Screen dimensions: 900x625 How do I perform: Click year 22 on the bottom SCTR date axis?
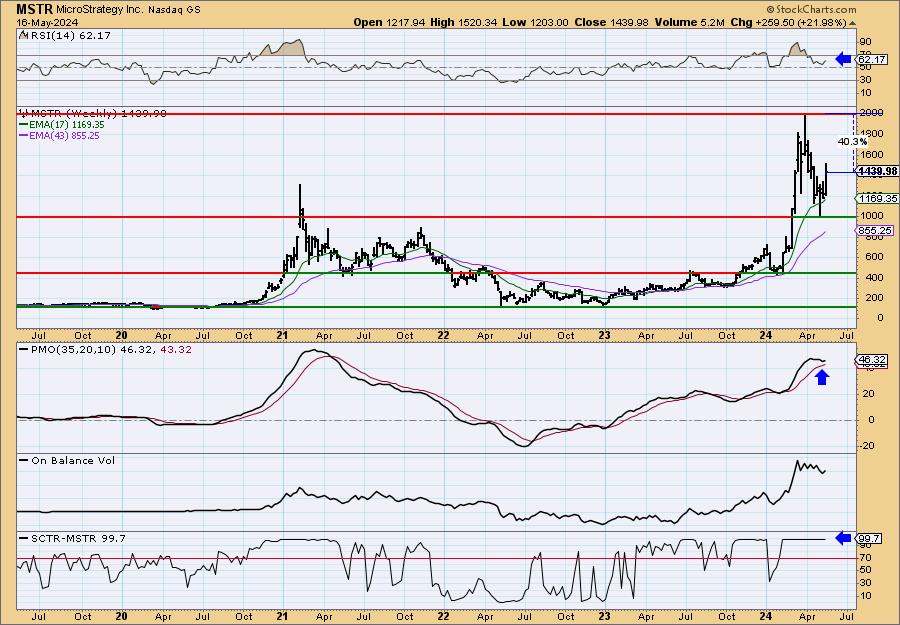click(443, 616)
